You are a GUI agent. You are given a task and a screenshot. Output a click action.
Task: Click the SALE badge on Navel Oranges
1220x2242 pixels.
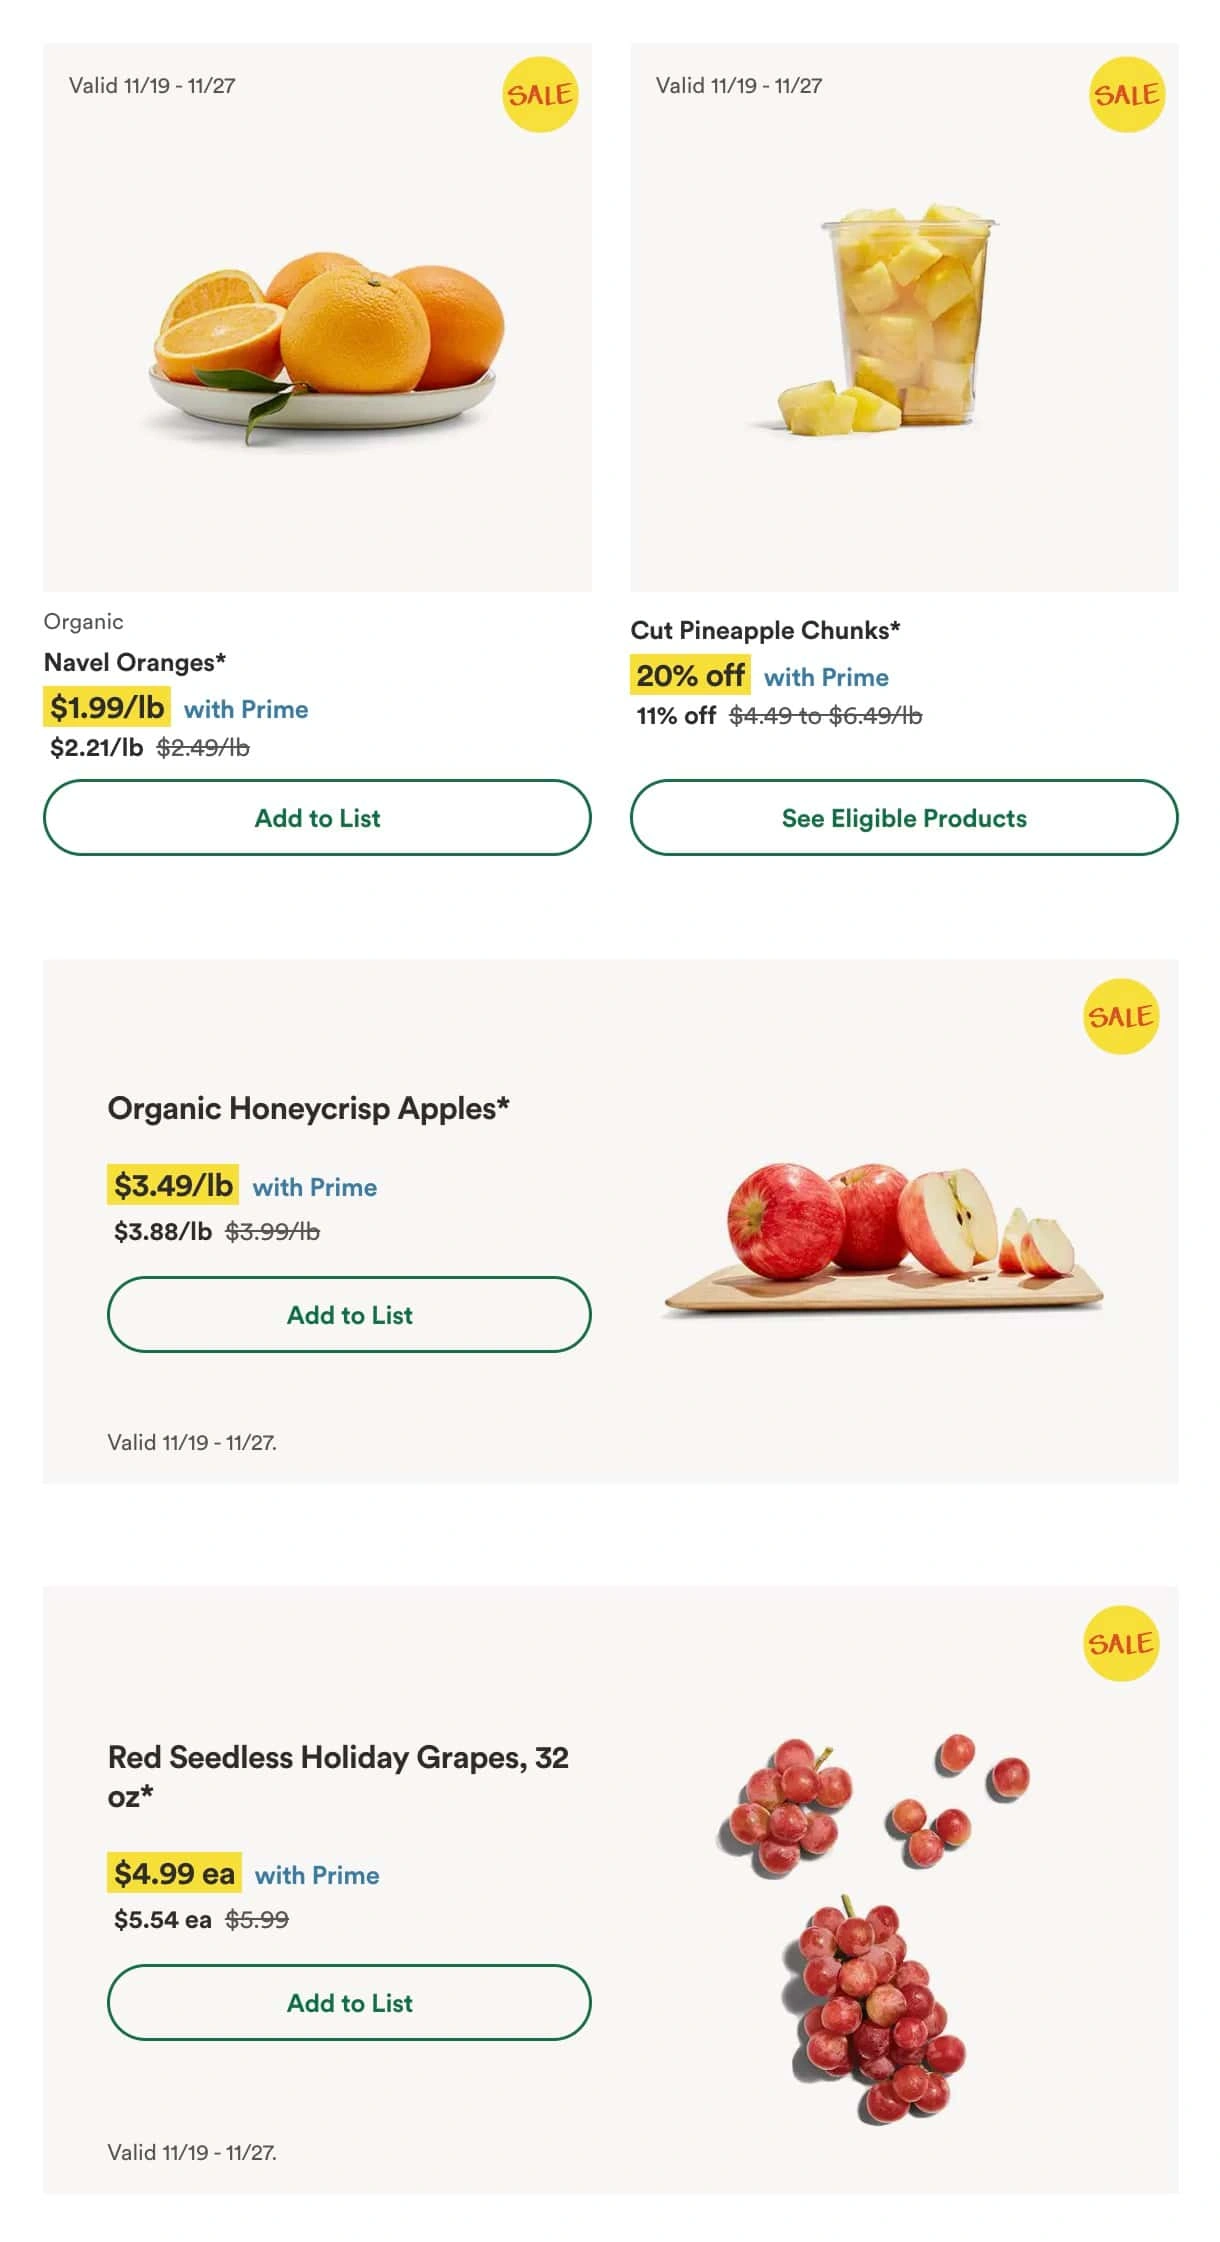540,94
